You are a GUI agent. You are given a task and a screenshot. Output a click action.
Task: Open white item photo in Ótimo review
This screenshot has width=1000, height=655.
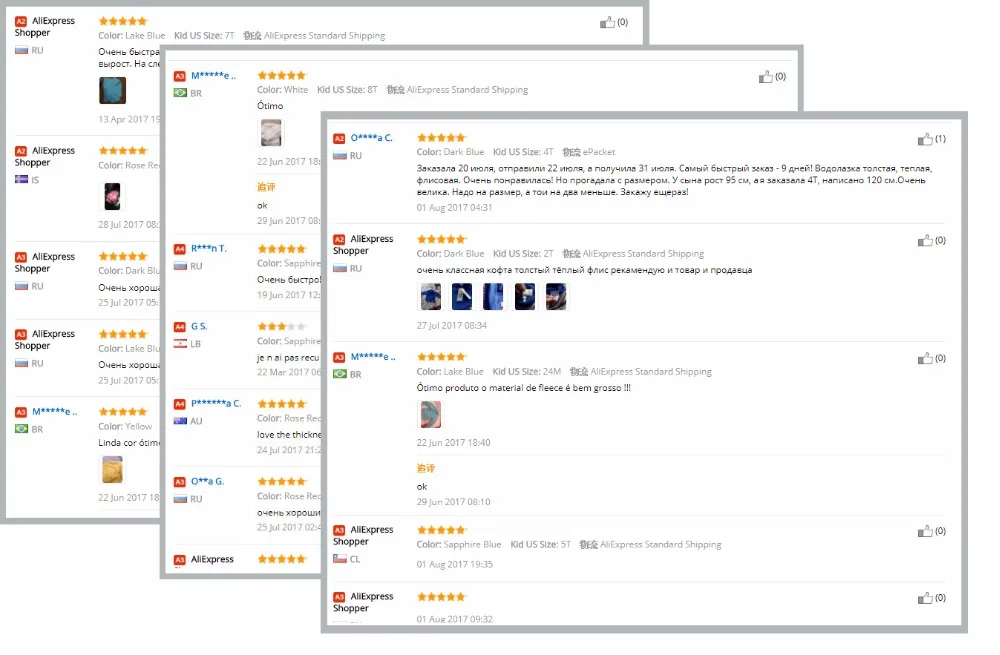coord(271,133)
